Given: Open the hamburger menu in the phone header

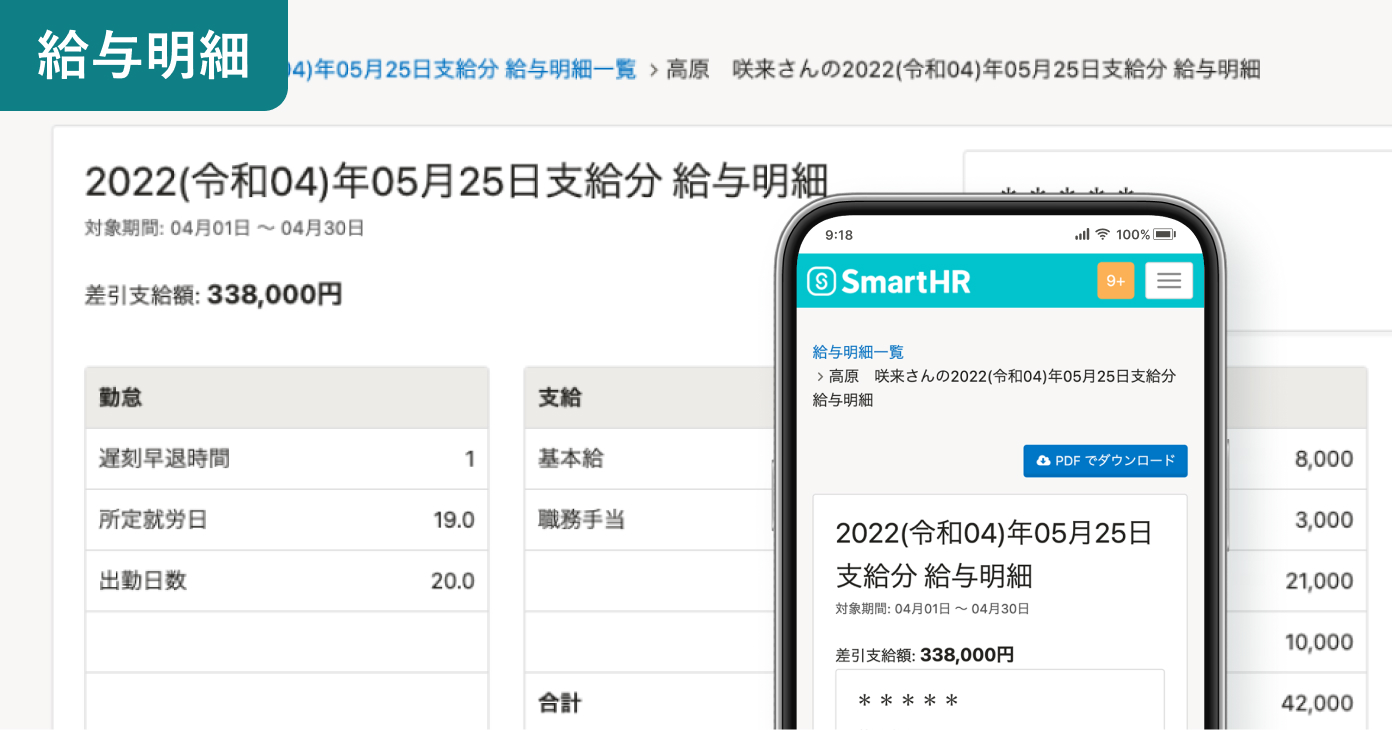Looking at the screenshot, I should tap(1168, 281).
